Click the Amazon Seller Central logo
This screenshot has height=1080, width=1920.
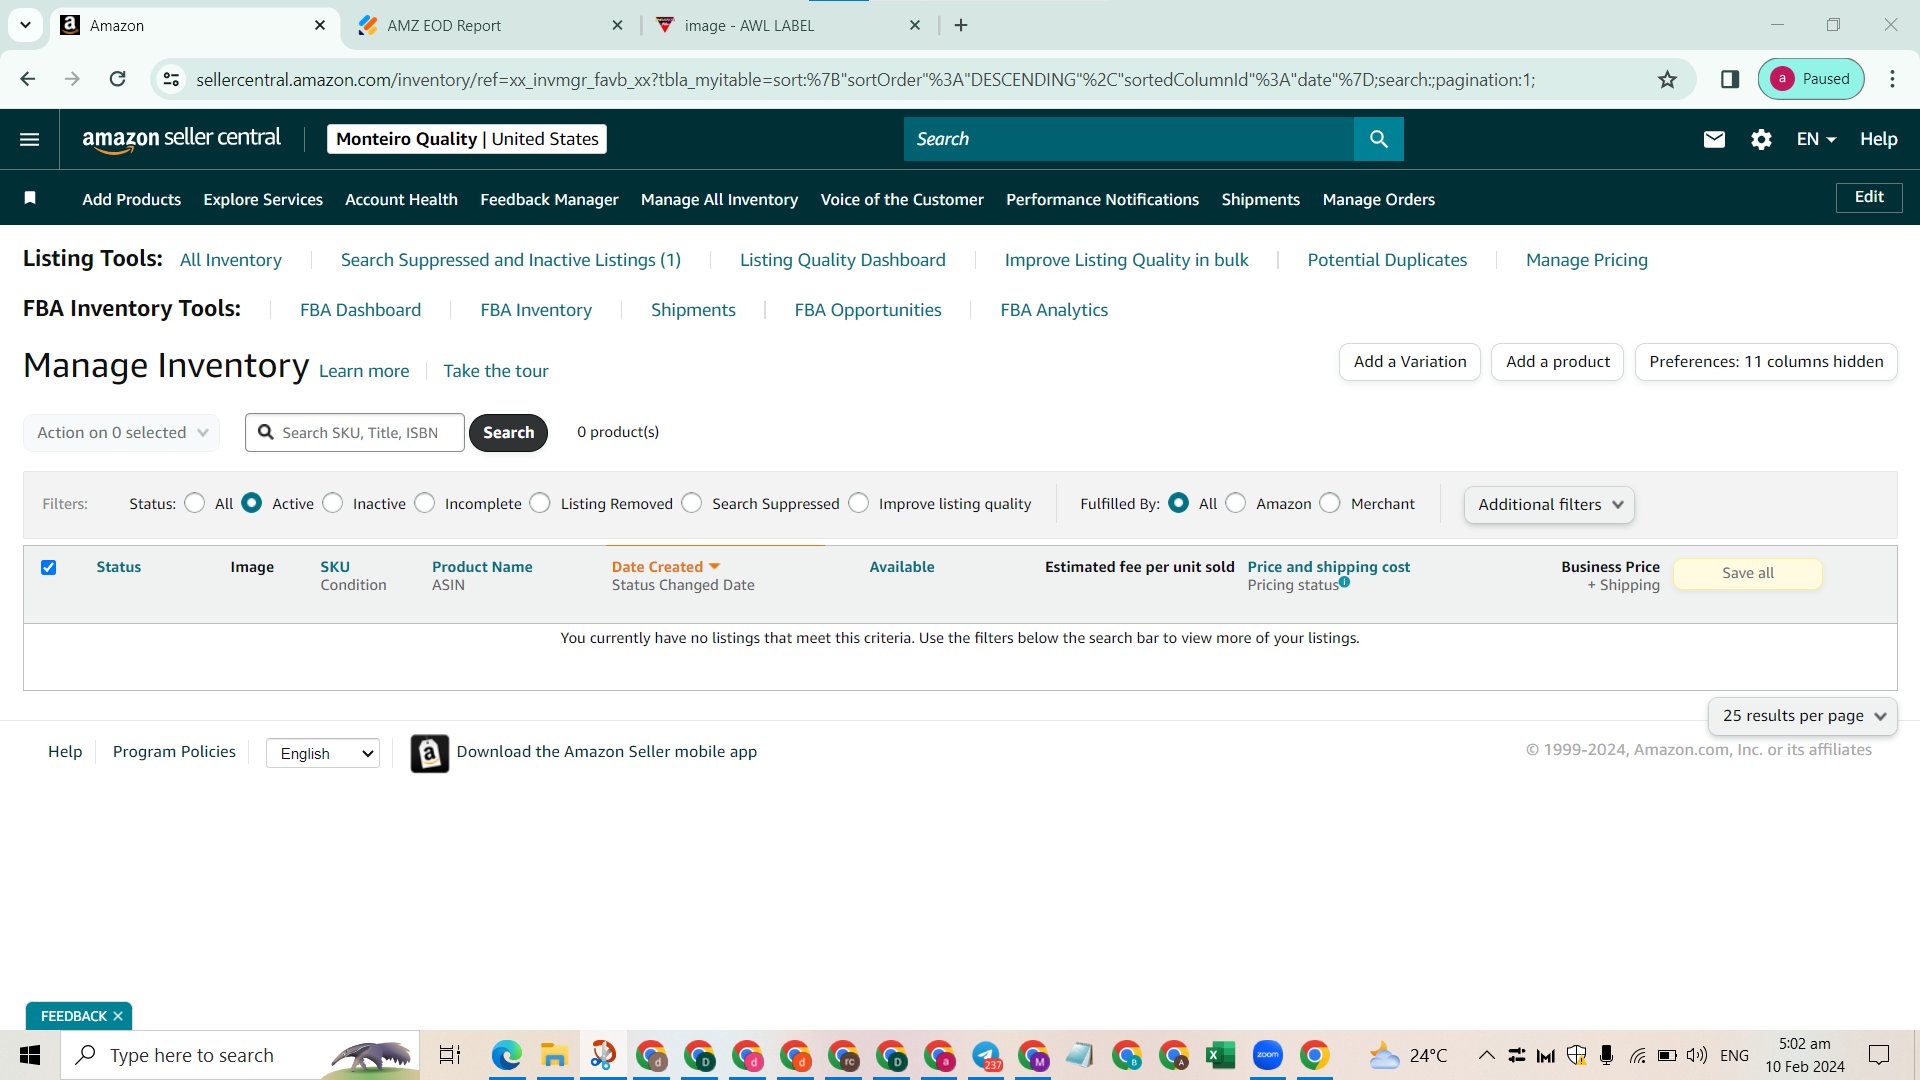181,139
